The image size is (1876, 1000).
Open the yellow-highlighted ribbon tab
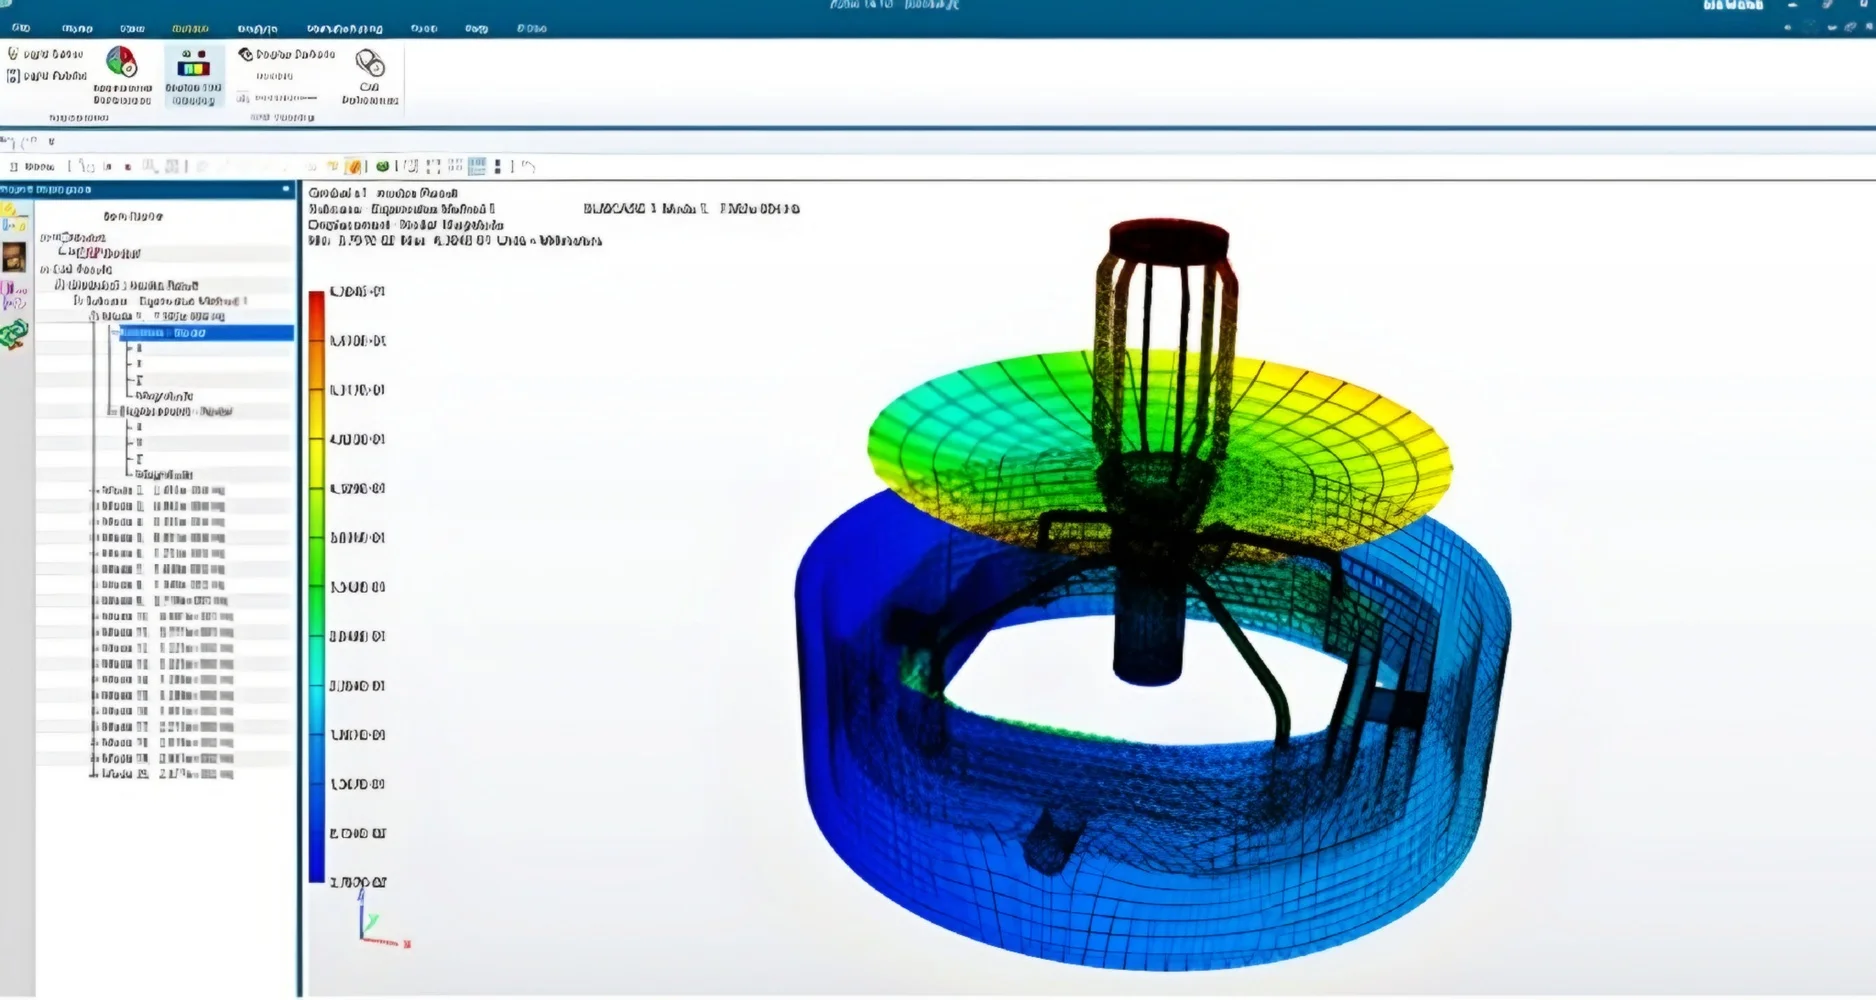(x=190, y=29)
